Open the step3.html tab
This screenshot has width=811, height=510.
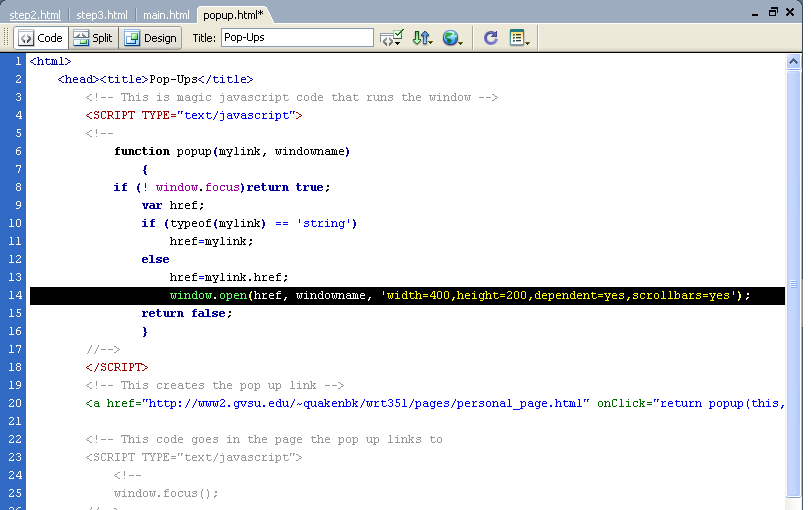[x=102, y=15]
